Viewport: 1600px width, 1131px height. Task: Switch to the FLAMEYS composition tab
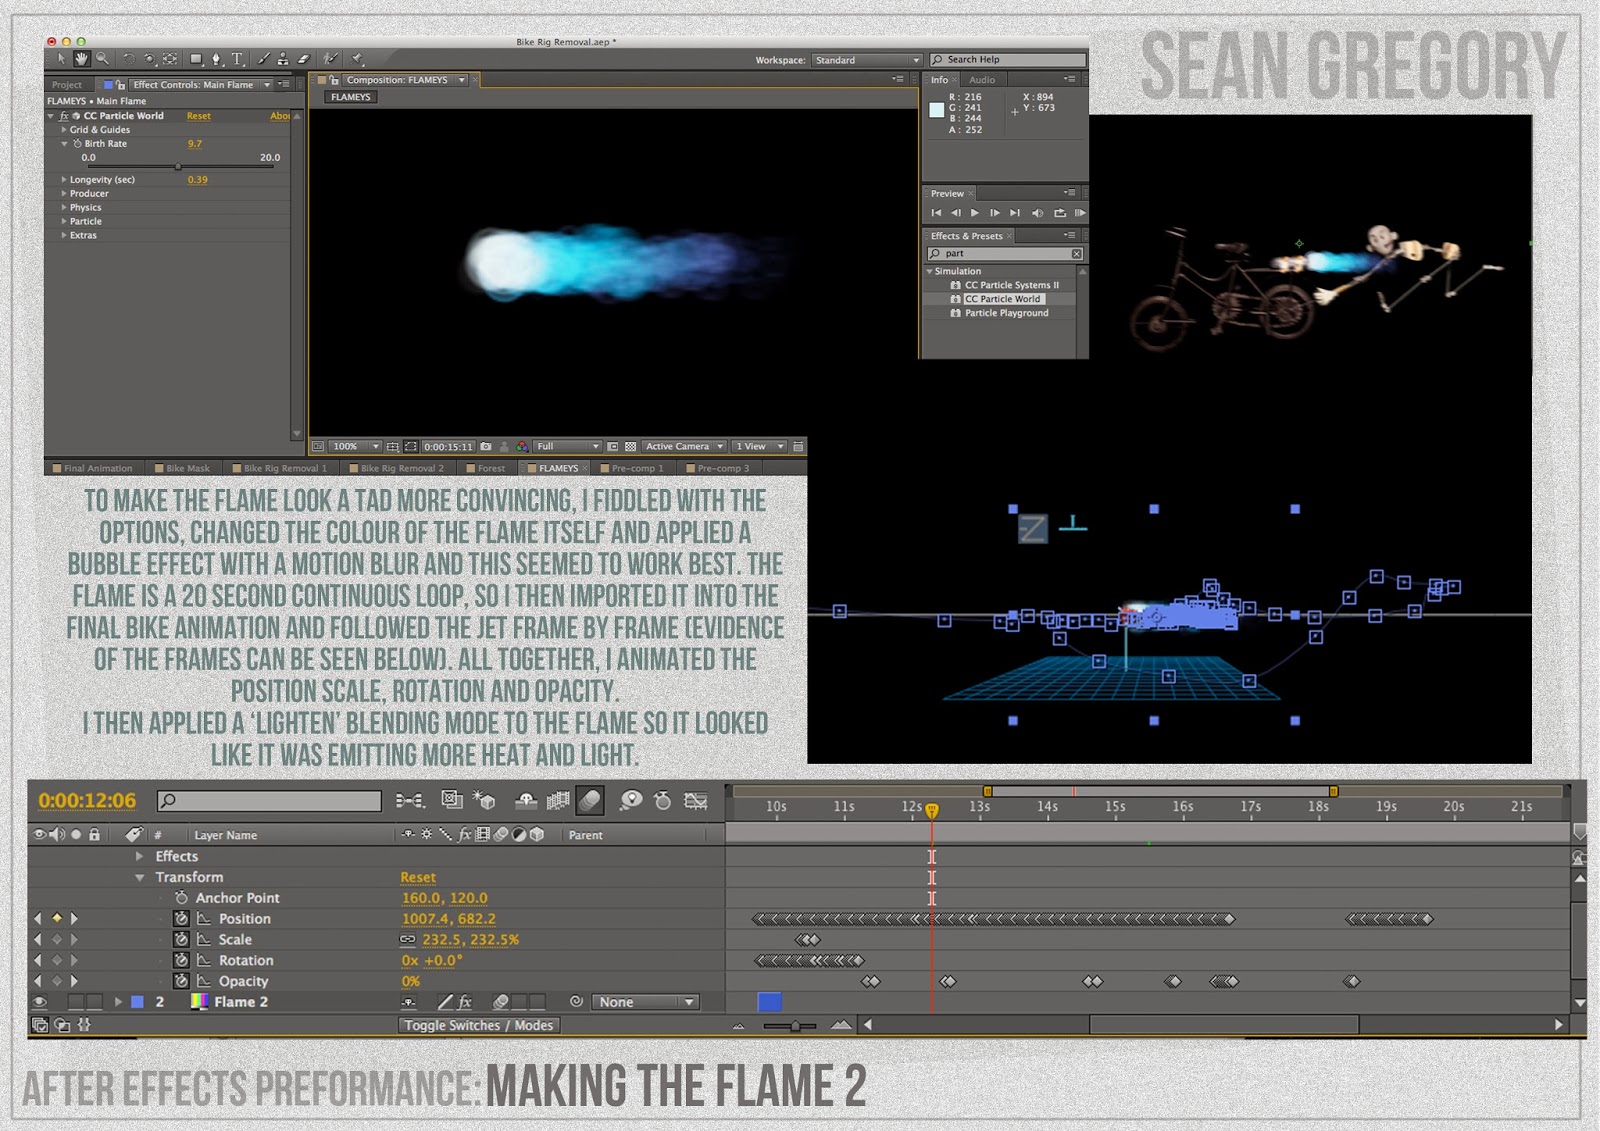click(x=556, y=467)
